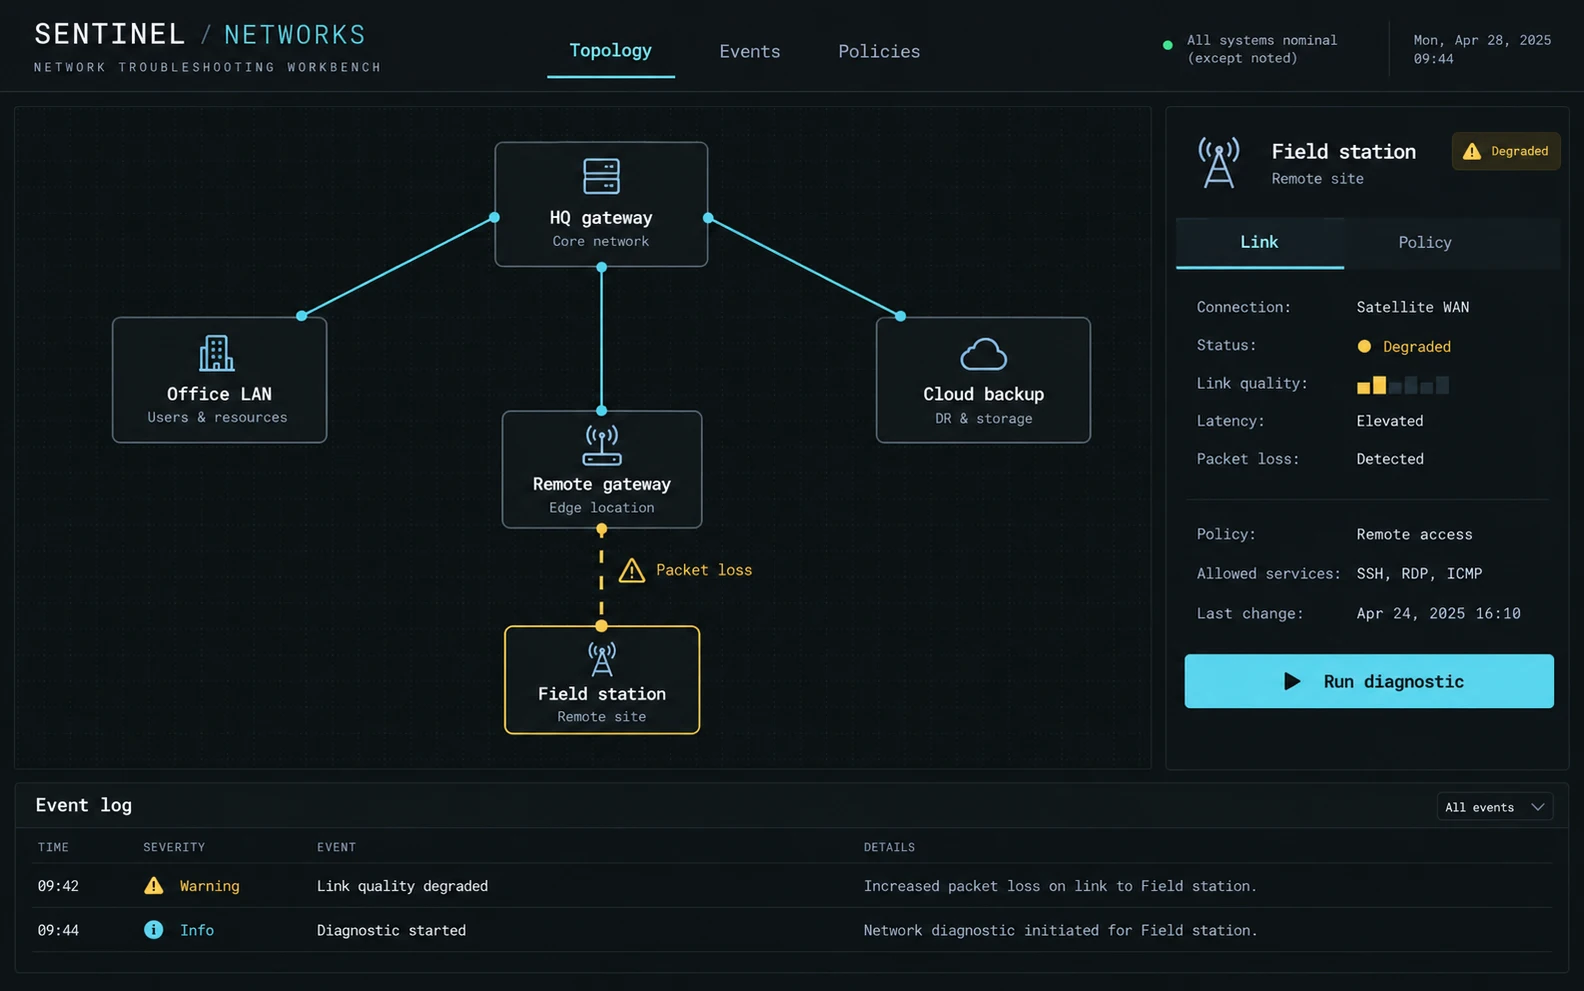This screenshot has height=991, width=1584.
Task: Select the Office LAN node label
Action: click(x=219, y=394)
